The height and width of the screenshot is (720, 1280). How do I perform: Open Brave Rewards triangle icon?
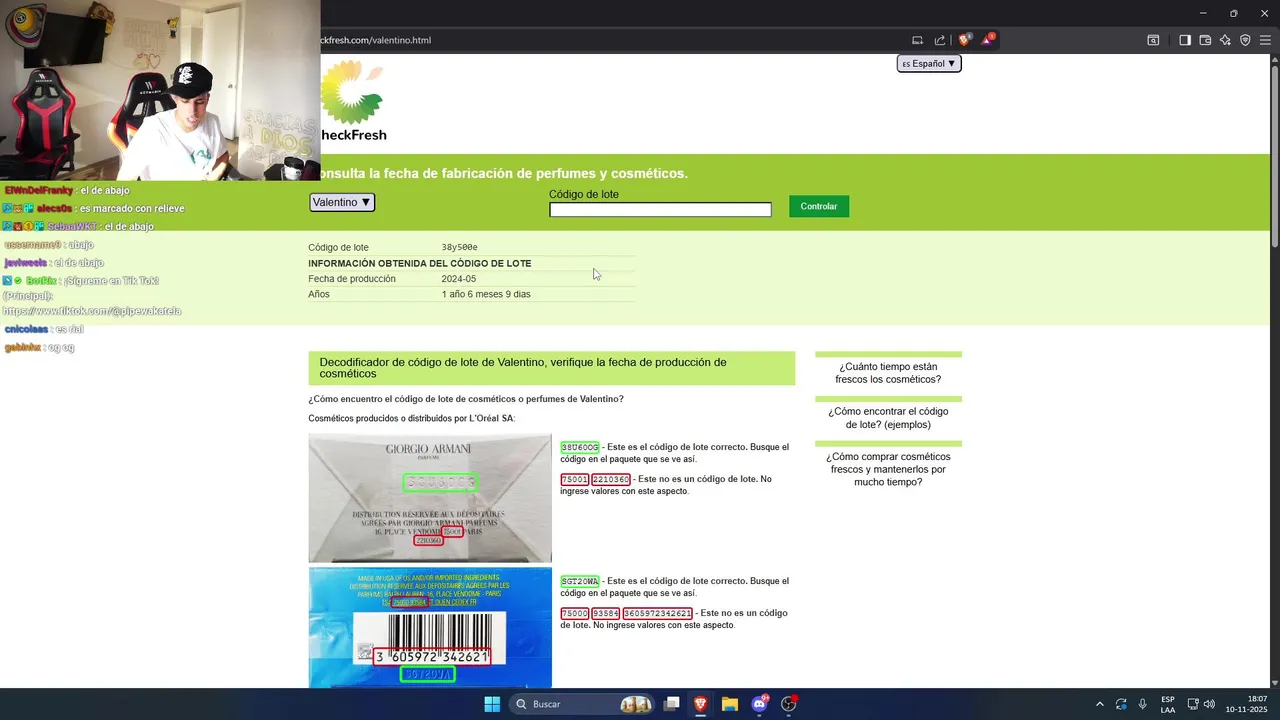tap(987, 40)
